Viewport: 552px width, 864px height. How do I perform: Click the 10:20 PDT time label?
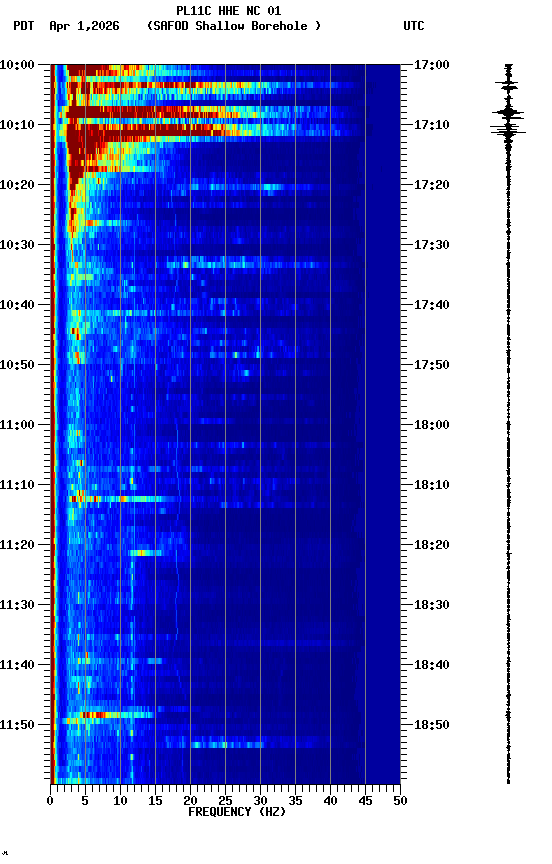17,185
